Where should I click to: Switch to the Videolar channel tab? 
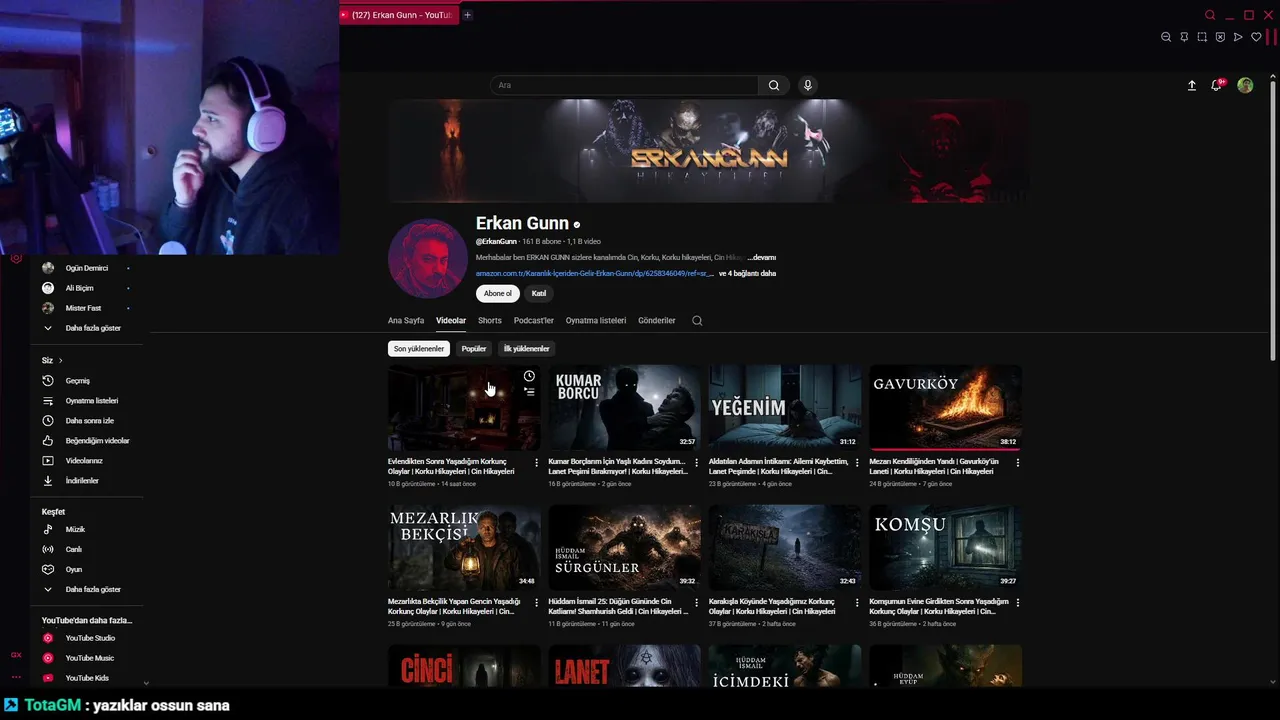click(x=451, y=321)
